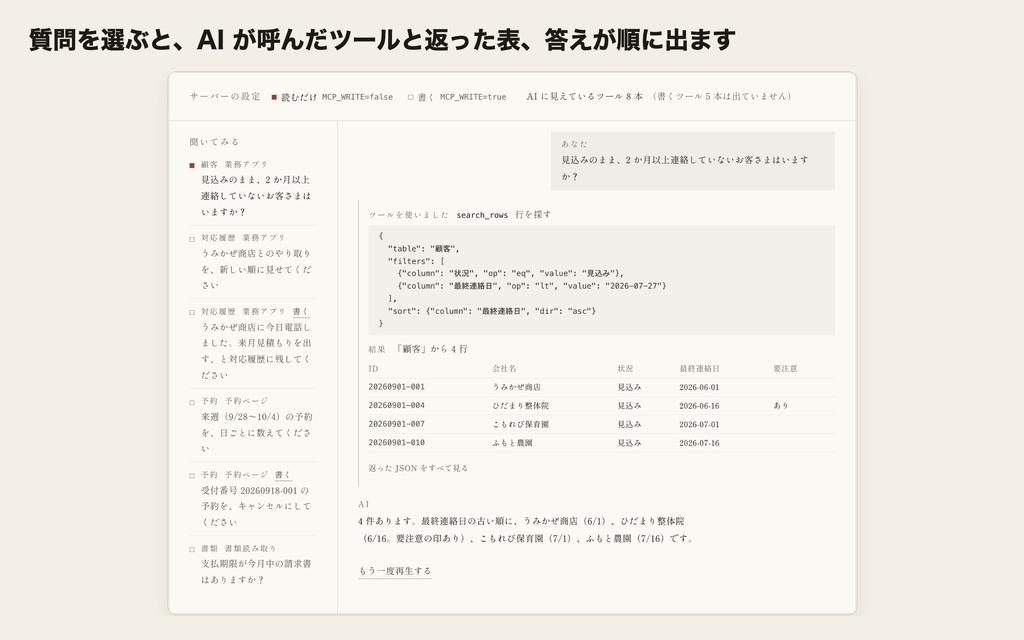Expand 返った JSON をすべて見る

(x=418, y=468)
